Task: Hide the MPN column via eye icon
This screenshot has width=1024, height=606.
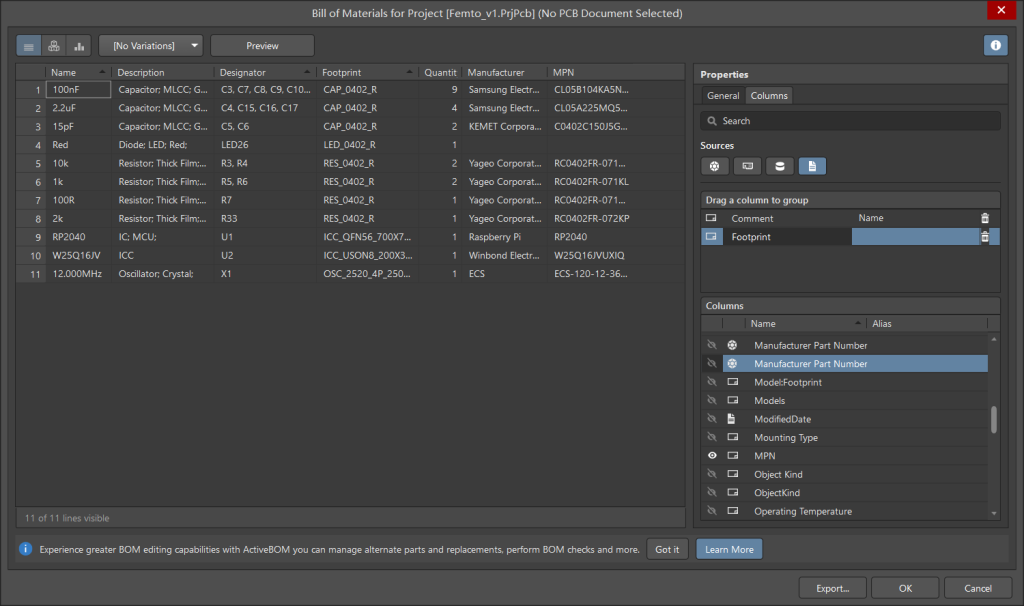Action: 712,455
